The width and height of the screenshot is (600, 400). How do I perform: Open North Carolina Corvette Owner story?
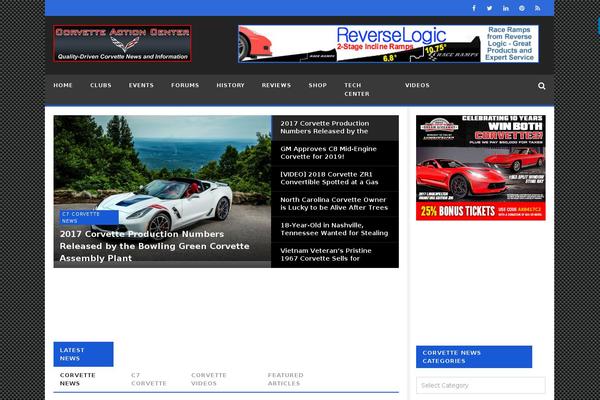(335, 204)
